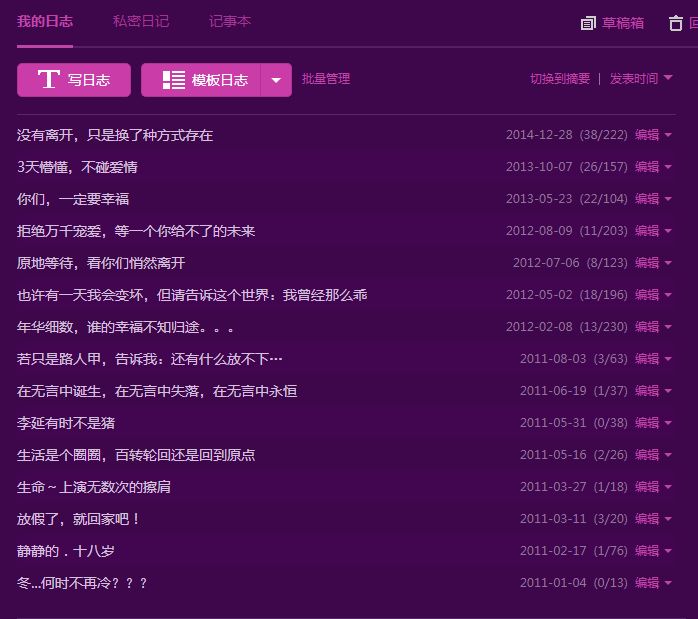
Task: Expand arrow next to 编辑 on 2012-05-02 row
Action: click(x=668, y=295)
